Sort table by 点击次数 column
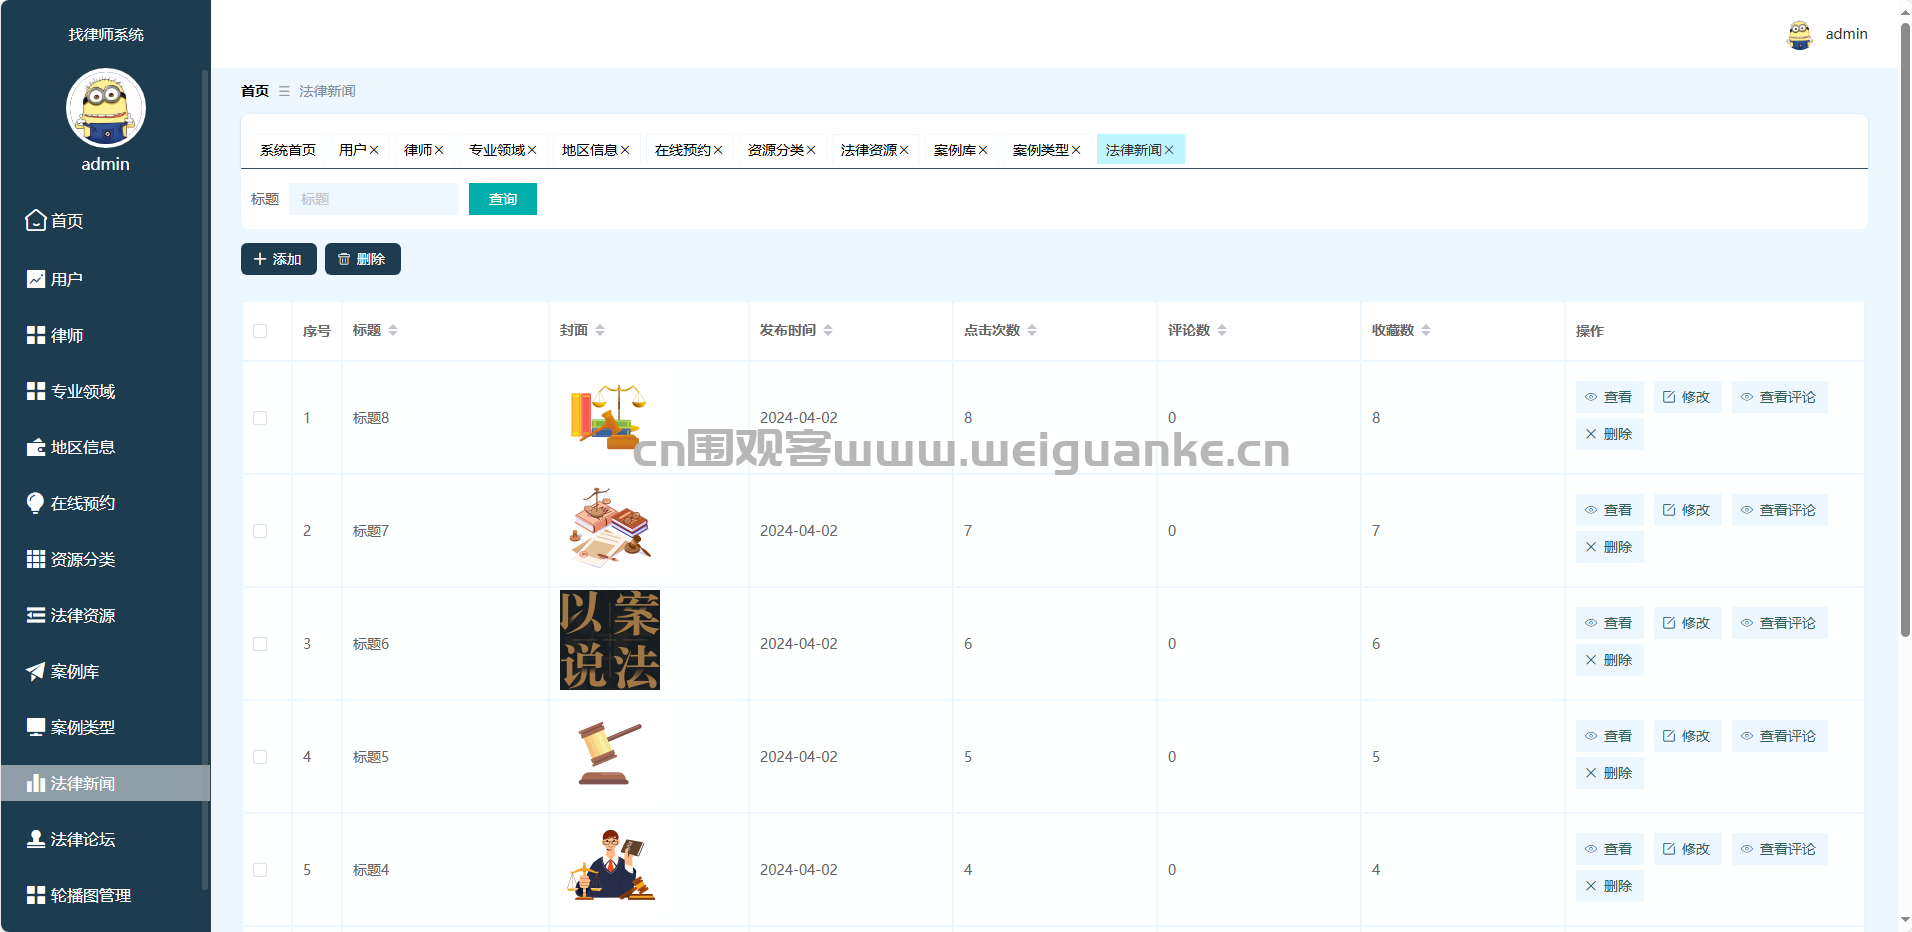 (x=1032, y=330)
